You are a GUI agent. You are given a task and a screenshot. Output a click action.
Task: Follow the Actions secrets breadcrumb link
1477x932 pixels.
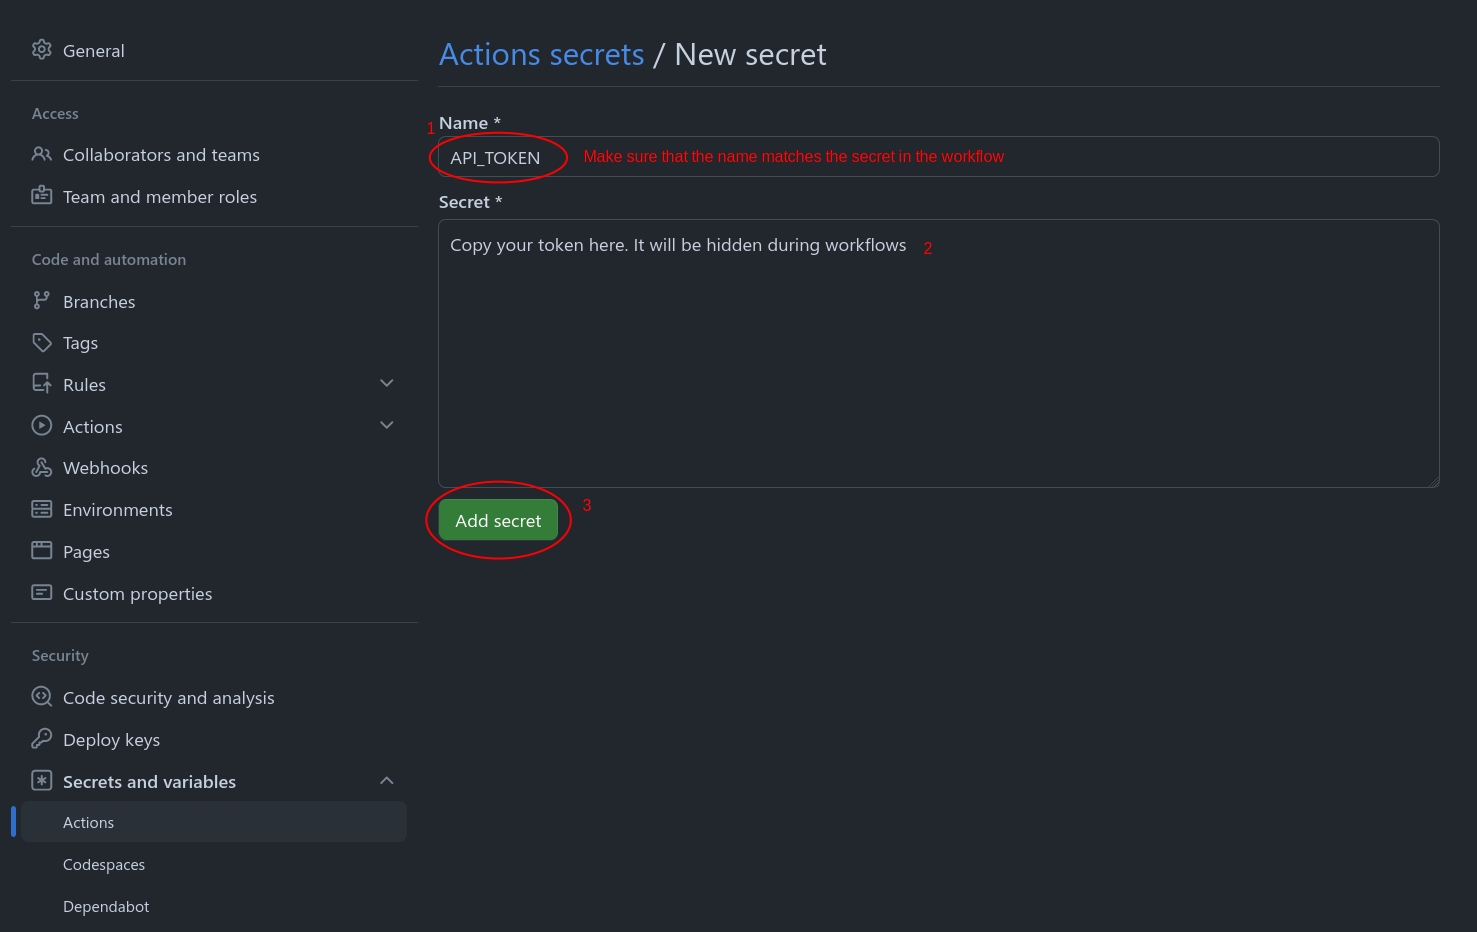click(541, 54)
